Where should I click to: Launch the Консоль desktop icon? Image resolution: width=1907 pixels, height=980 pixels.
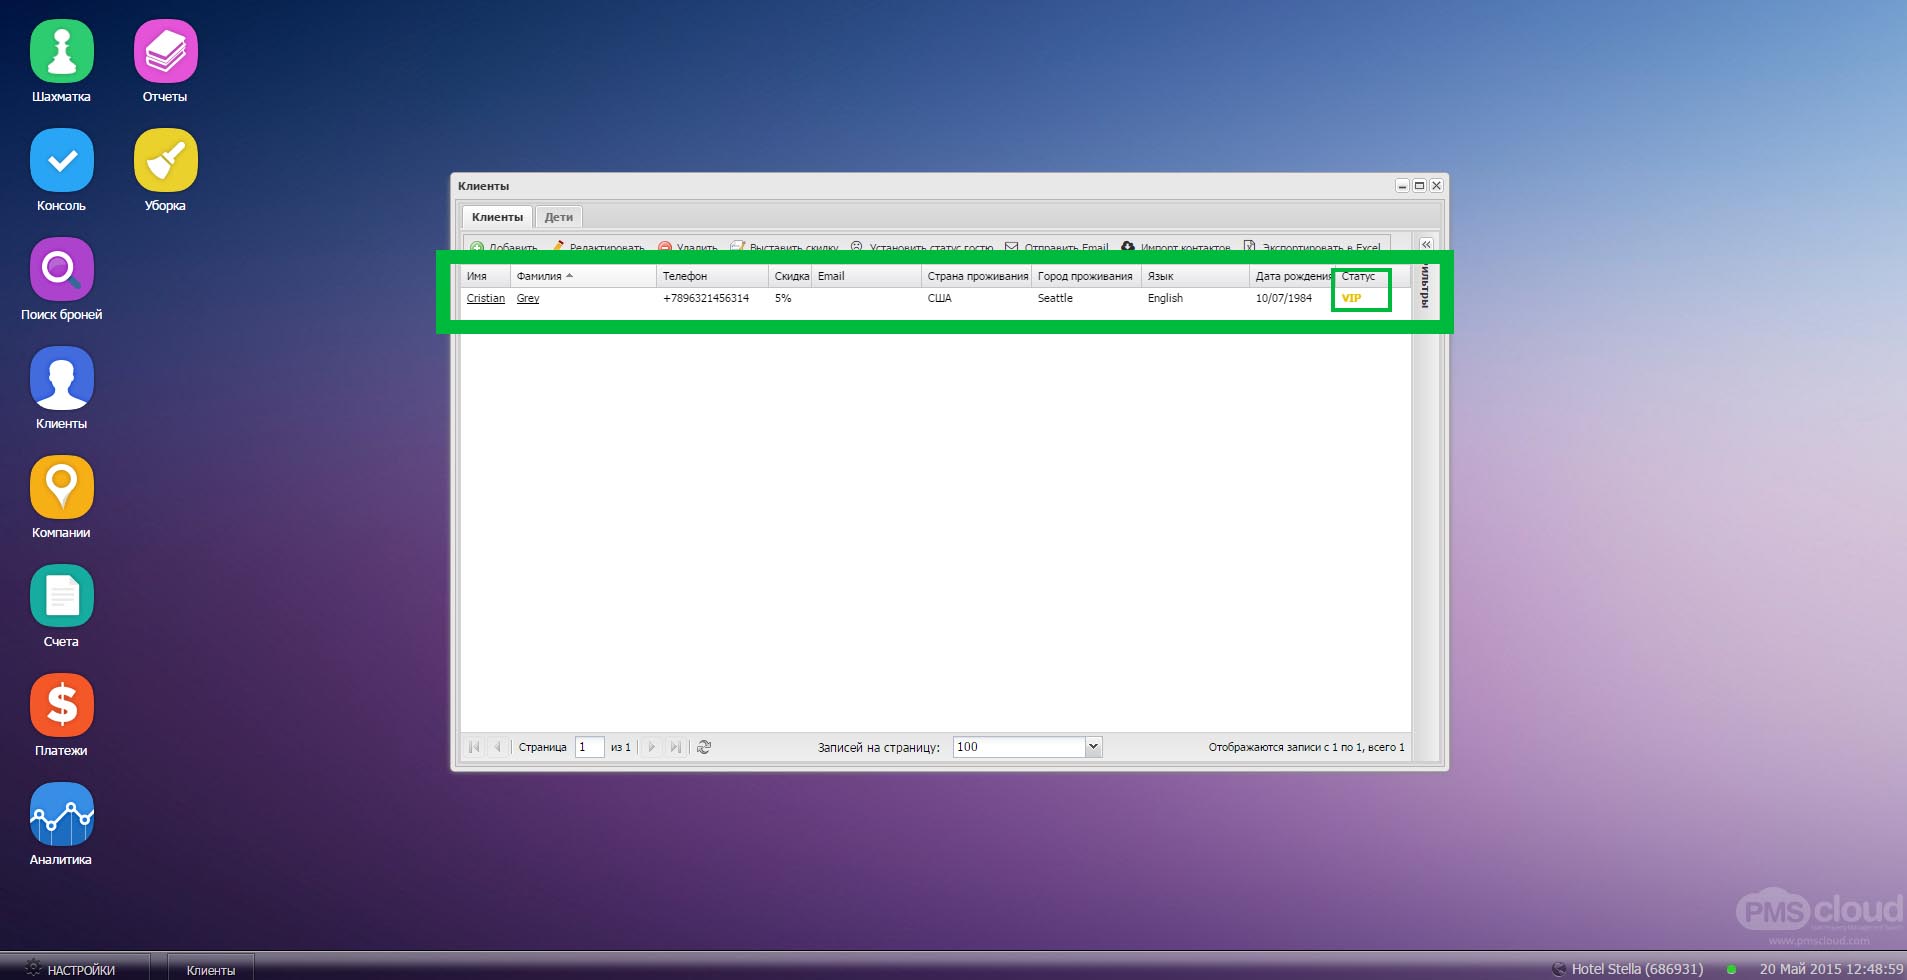61,161
